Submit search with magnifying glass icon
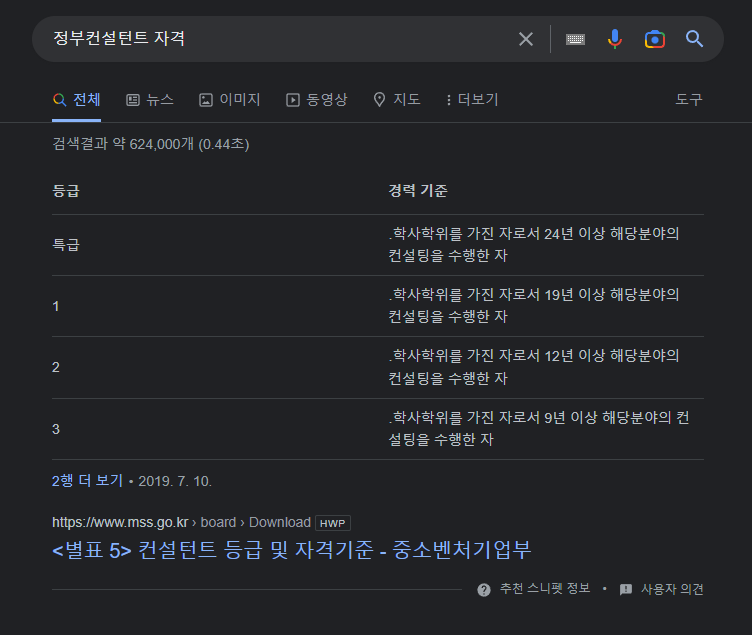 694,39
